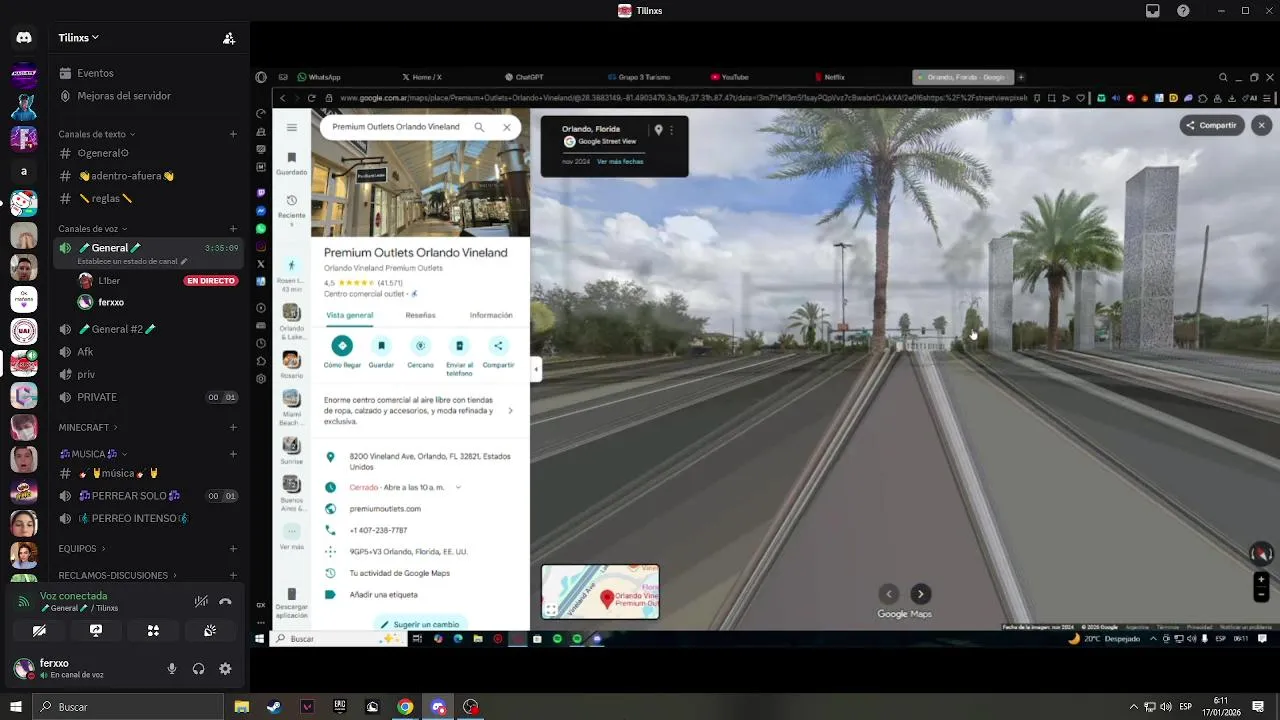Deafen audio with the headphones icon
1280x720 pixels.
click(x=198, y=669)
